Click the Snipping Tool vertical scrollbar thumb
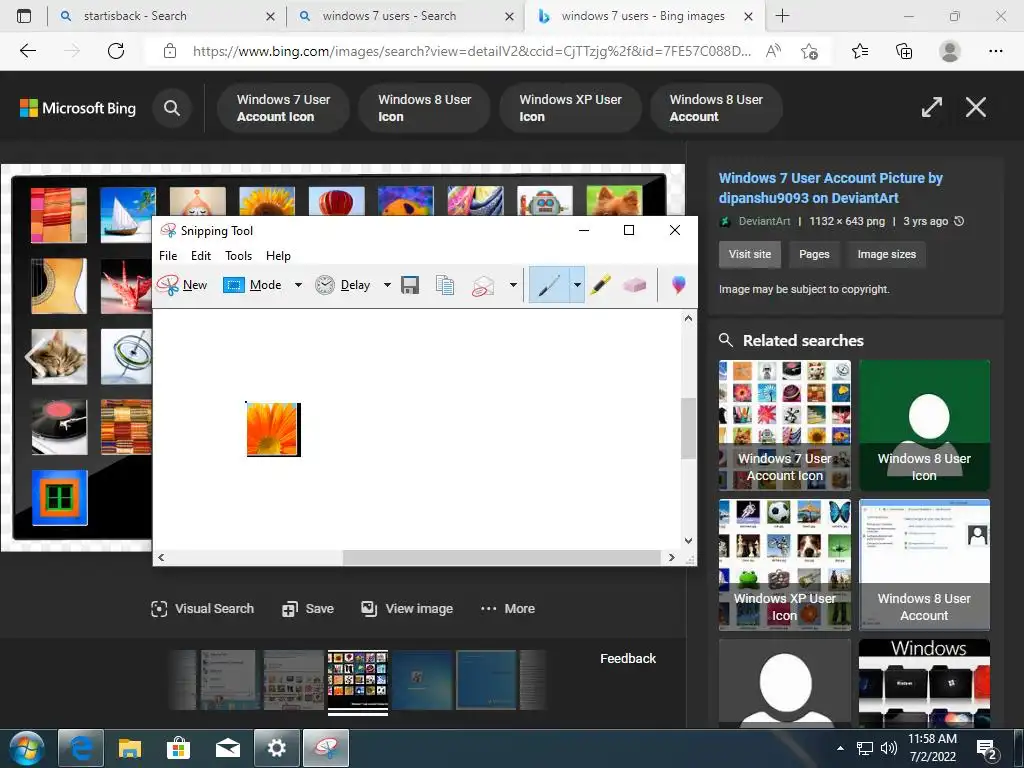The width and height of the screenshot is (1024, 768). coord(688,428)
